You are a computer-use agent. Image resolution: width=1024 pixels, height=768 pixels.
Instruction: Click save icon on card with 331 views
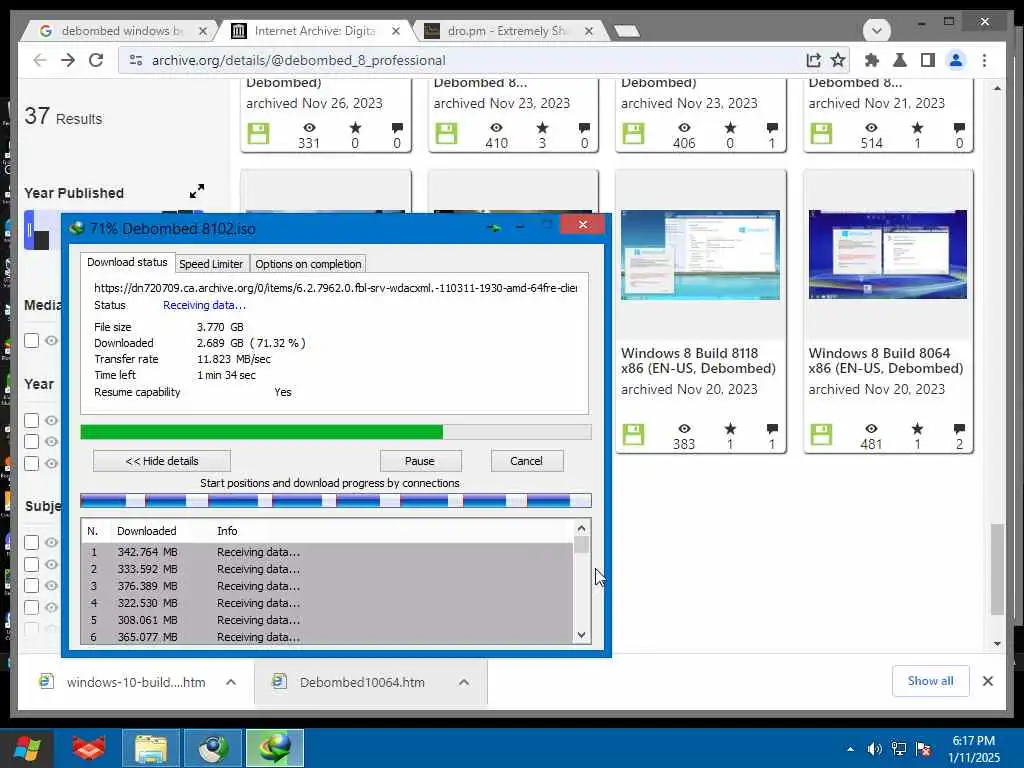[258, 133]
